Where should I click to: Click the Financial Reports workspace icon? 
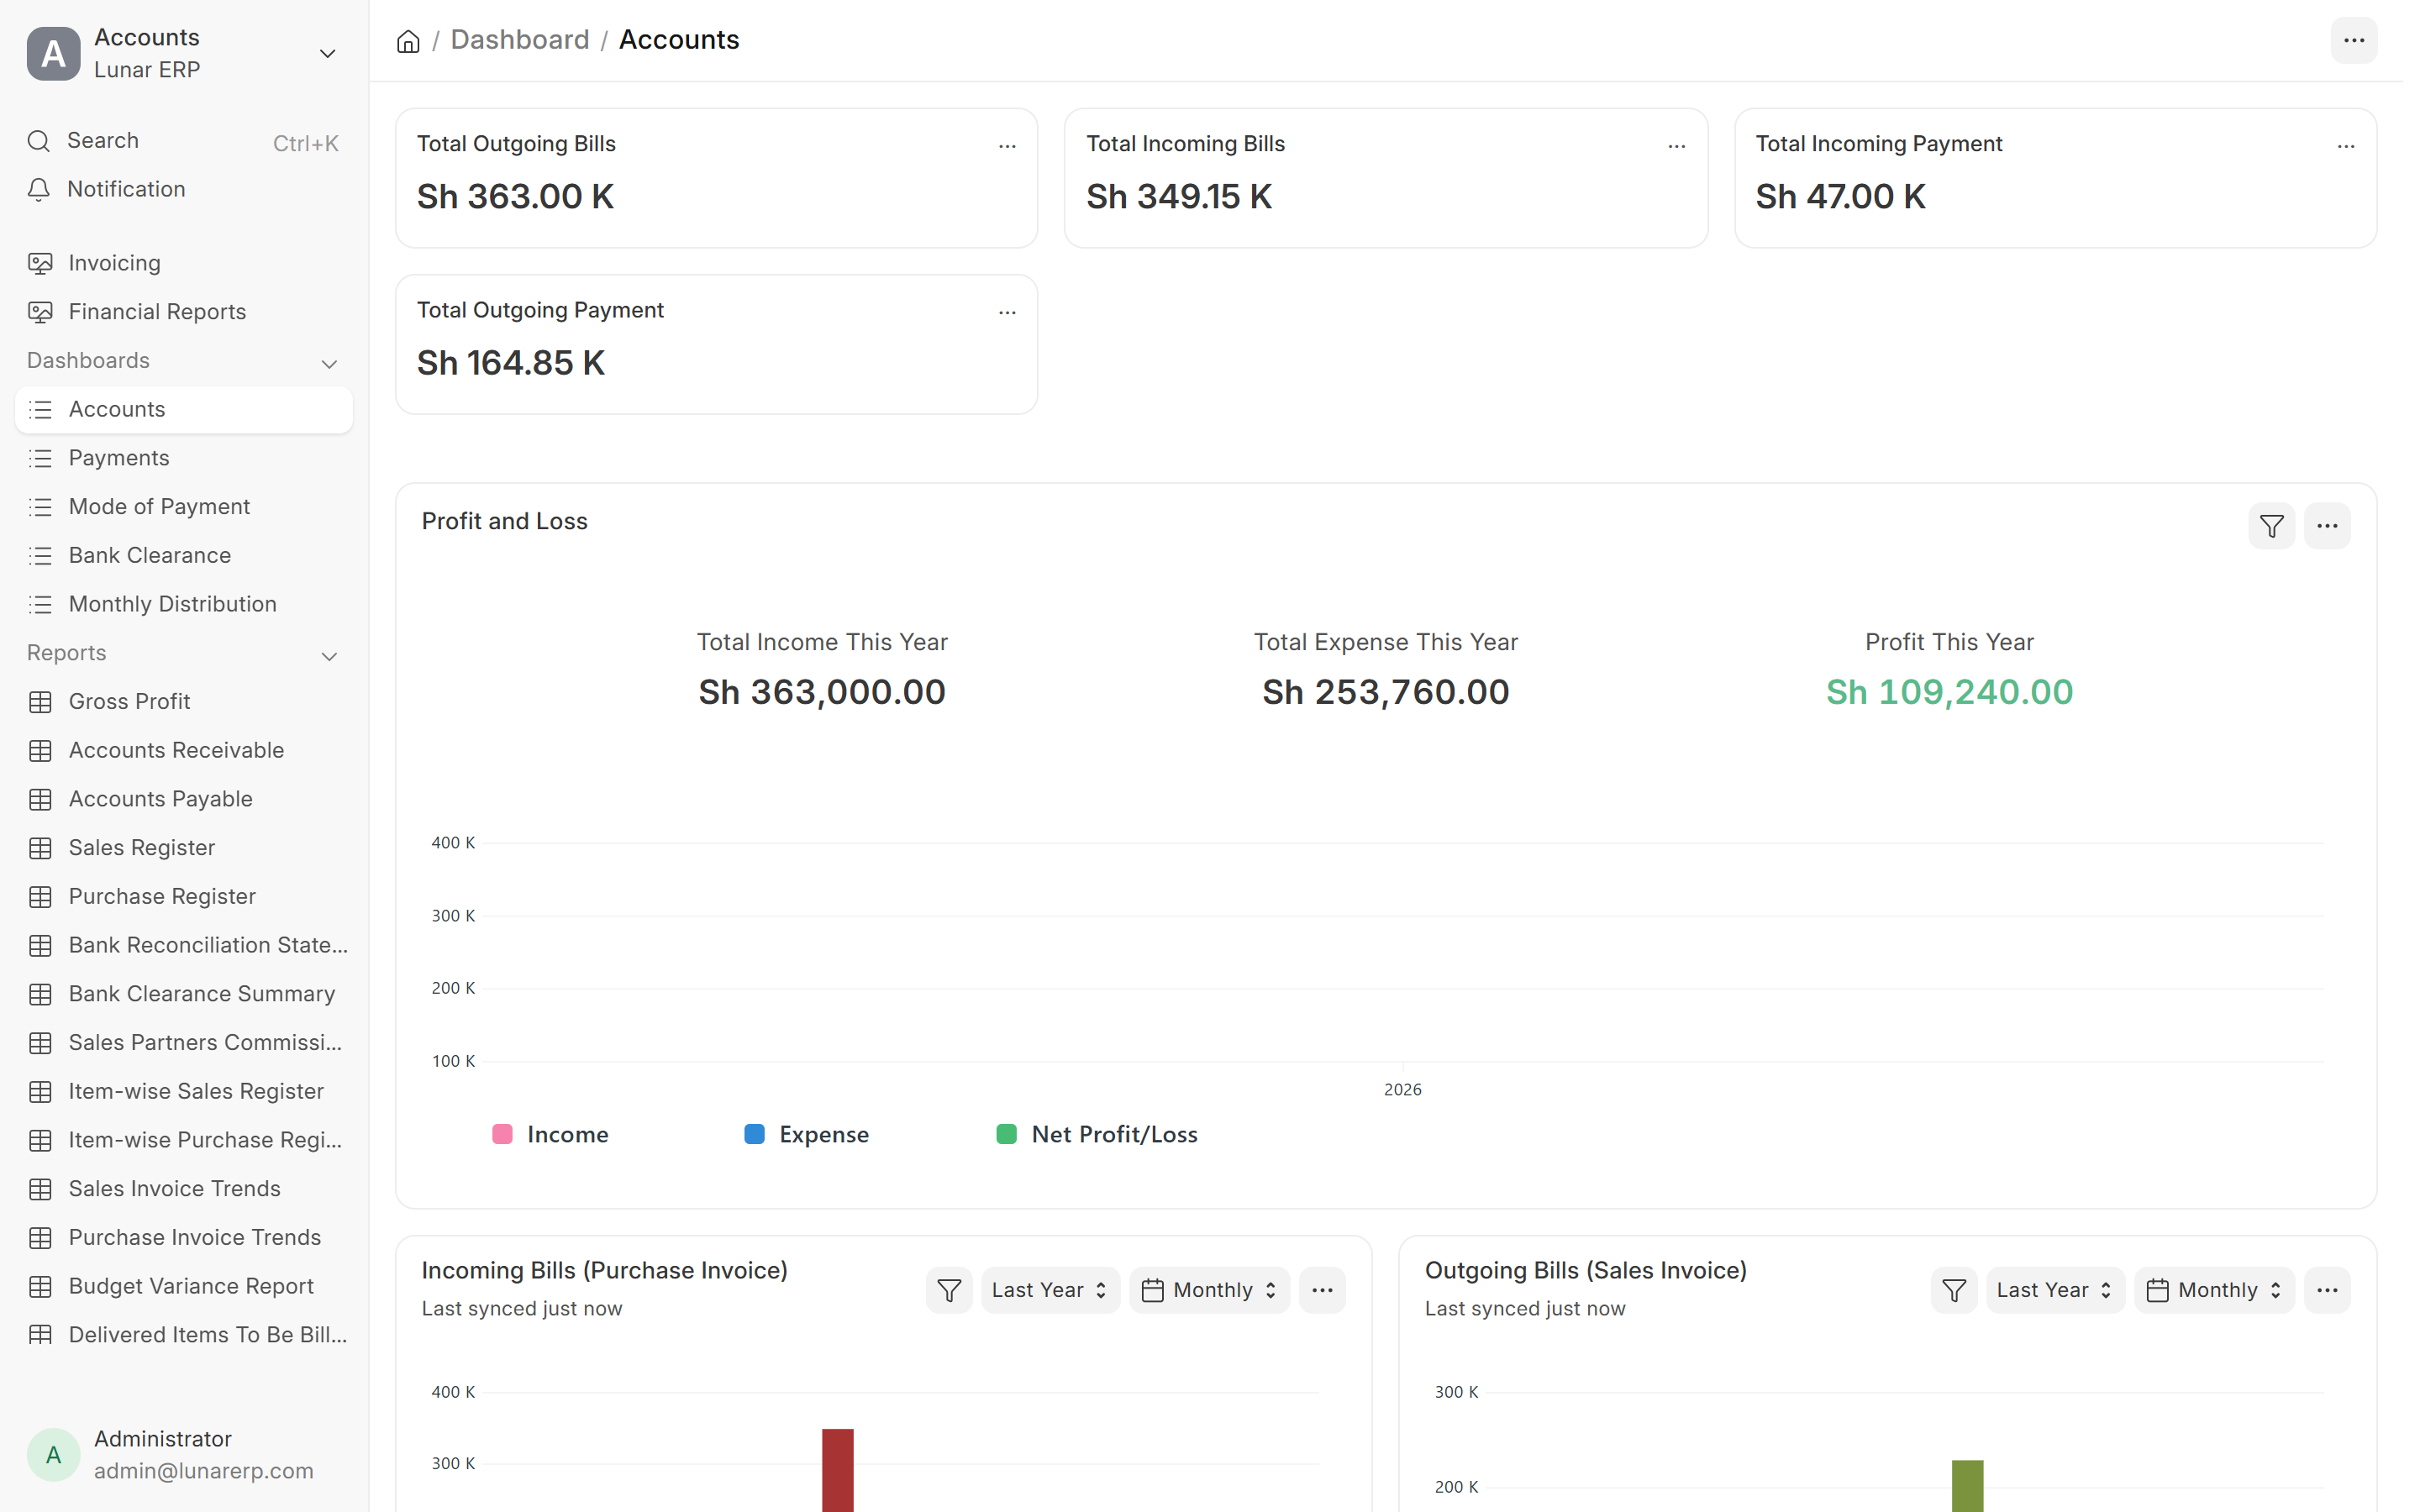click(40, 312)
